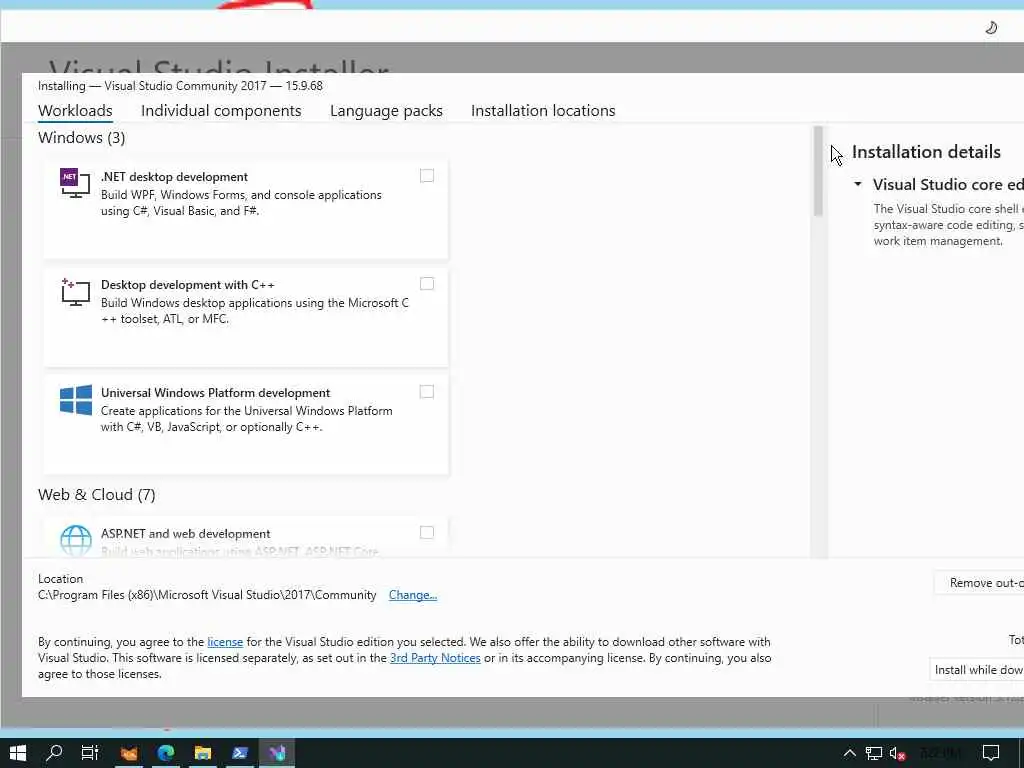Click the install location path text
1024x768 pixels.
(x=207, y=595)
